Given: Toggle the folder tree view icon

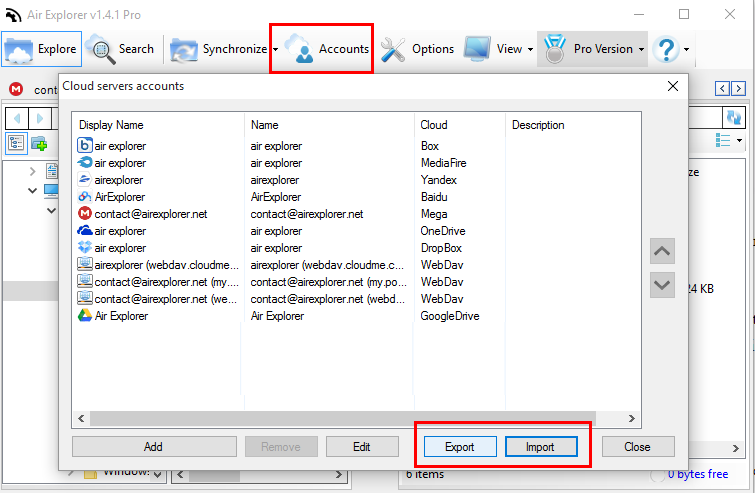Looking at the screenshot, I should tap(16, 143).
